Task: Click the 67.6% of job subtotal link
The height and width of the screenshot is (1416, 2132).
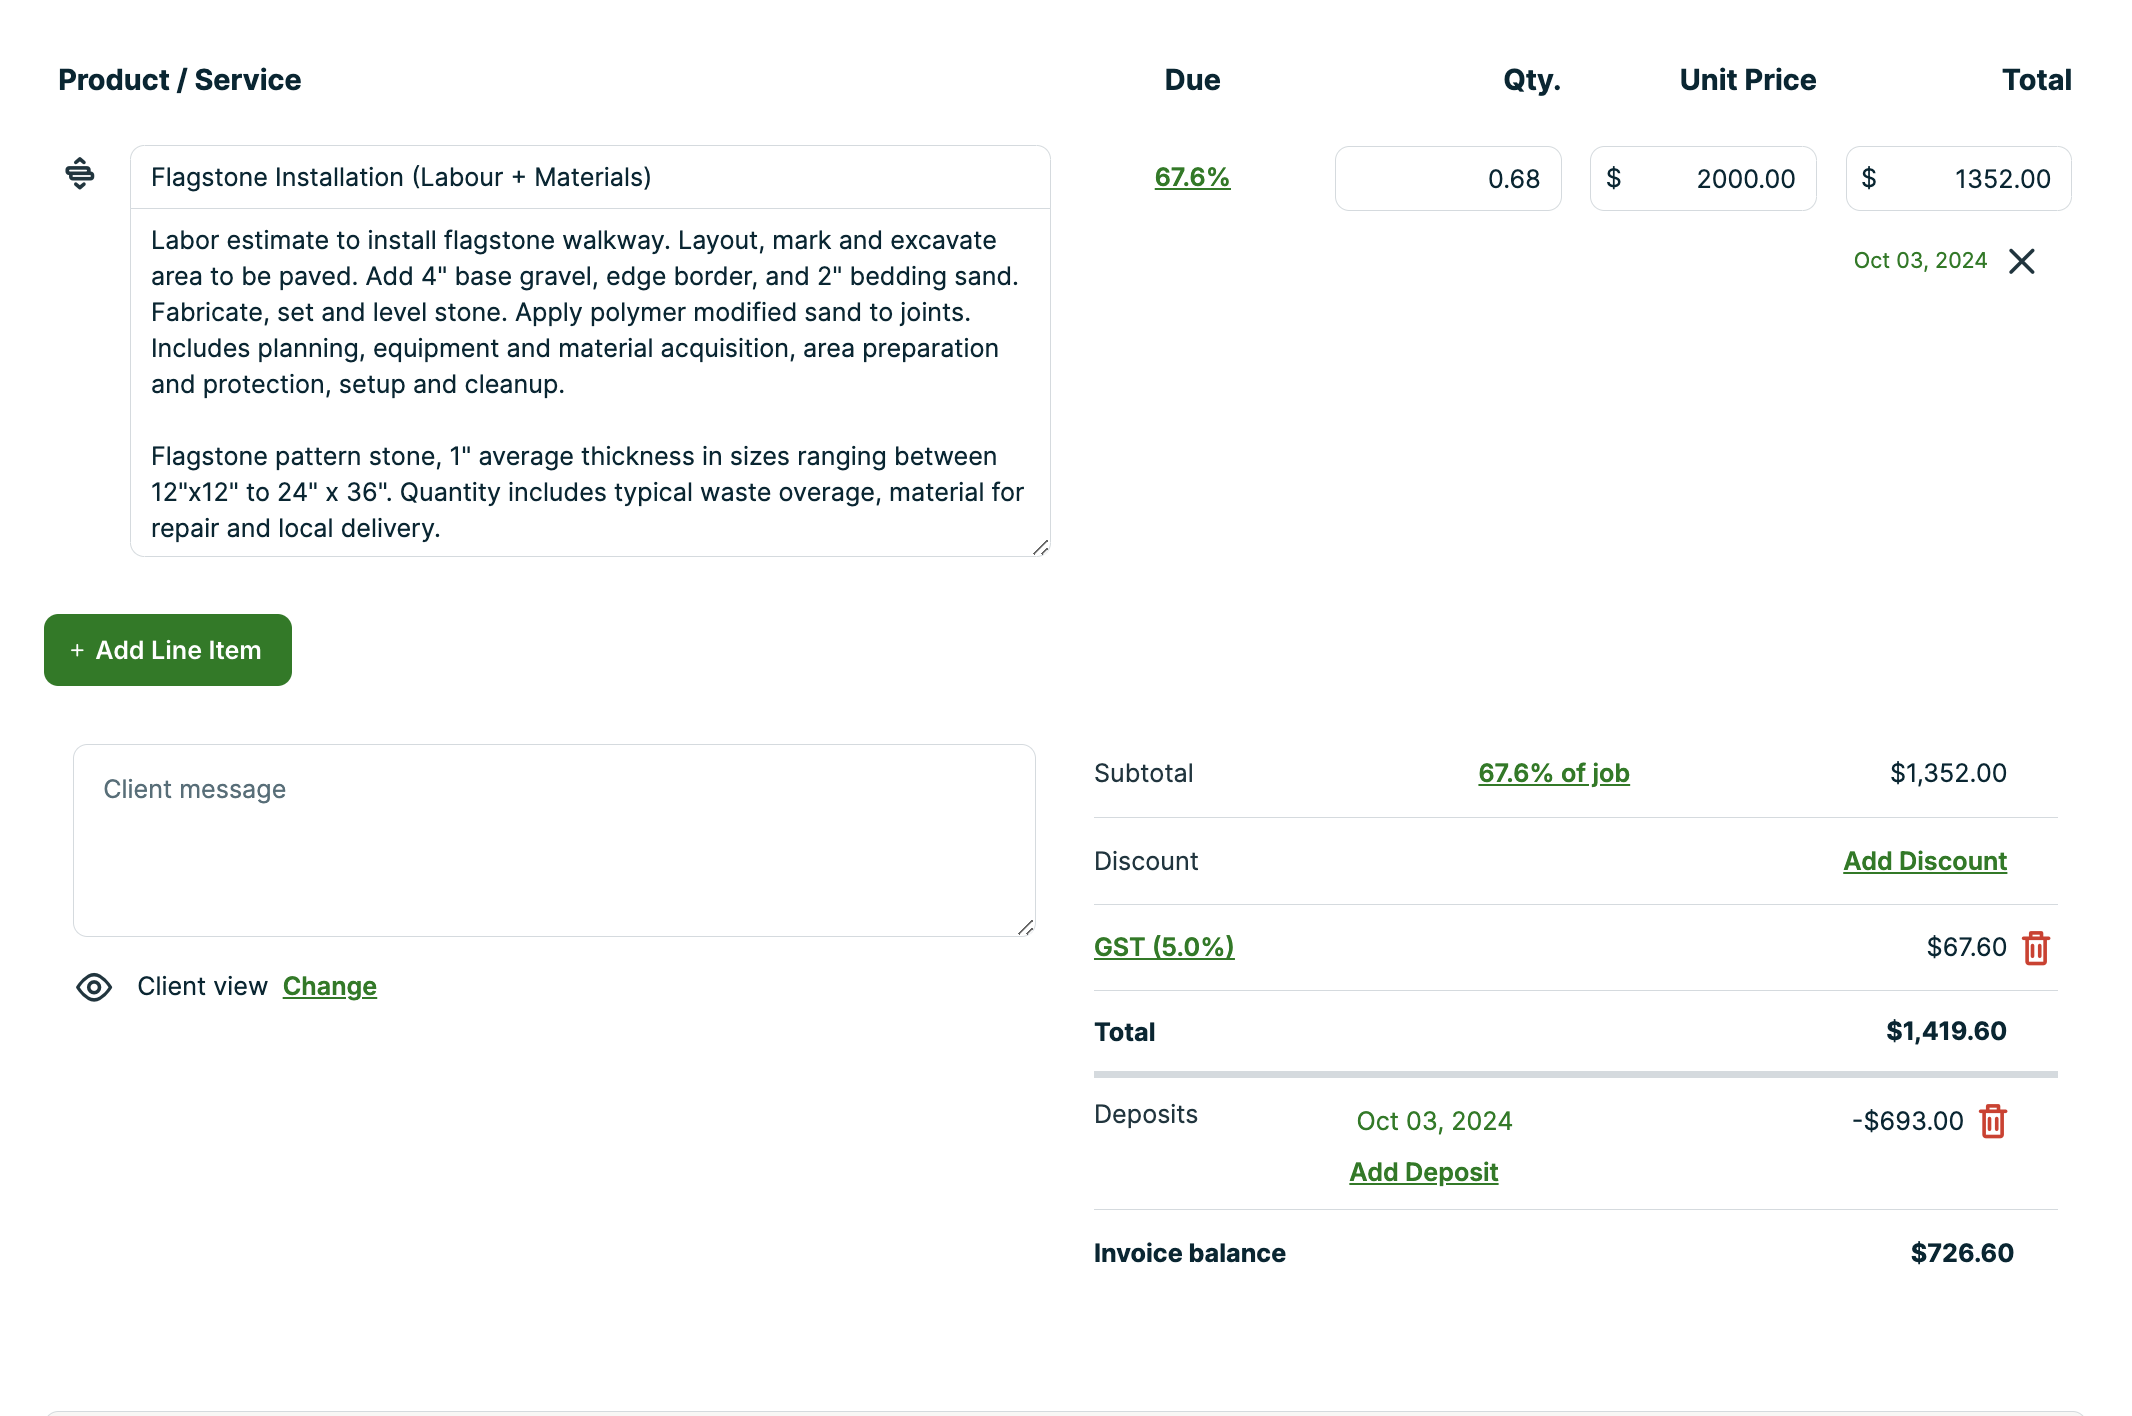Action: click(x=1552, y=773)
